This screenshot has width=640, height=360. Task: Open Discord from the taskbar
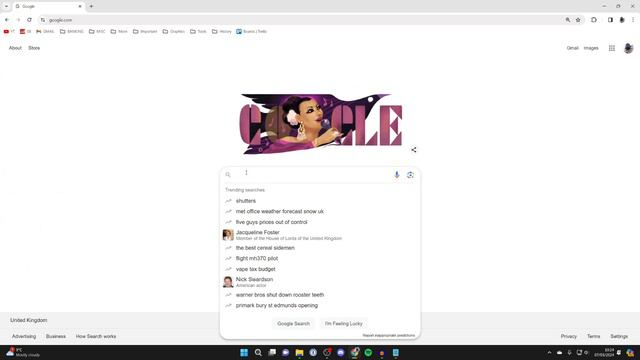(x=341, y=353)
